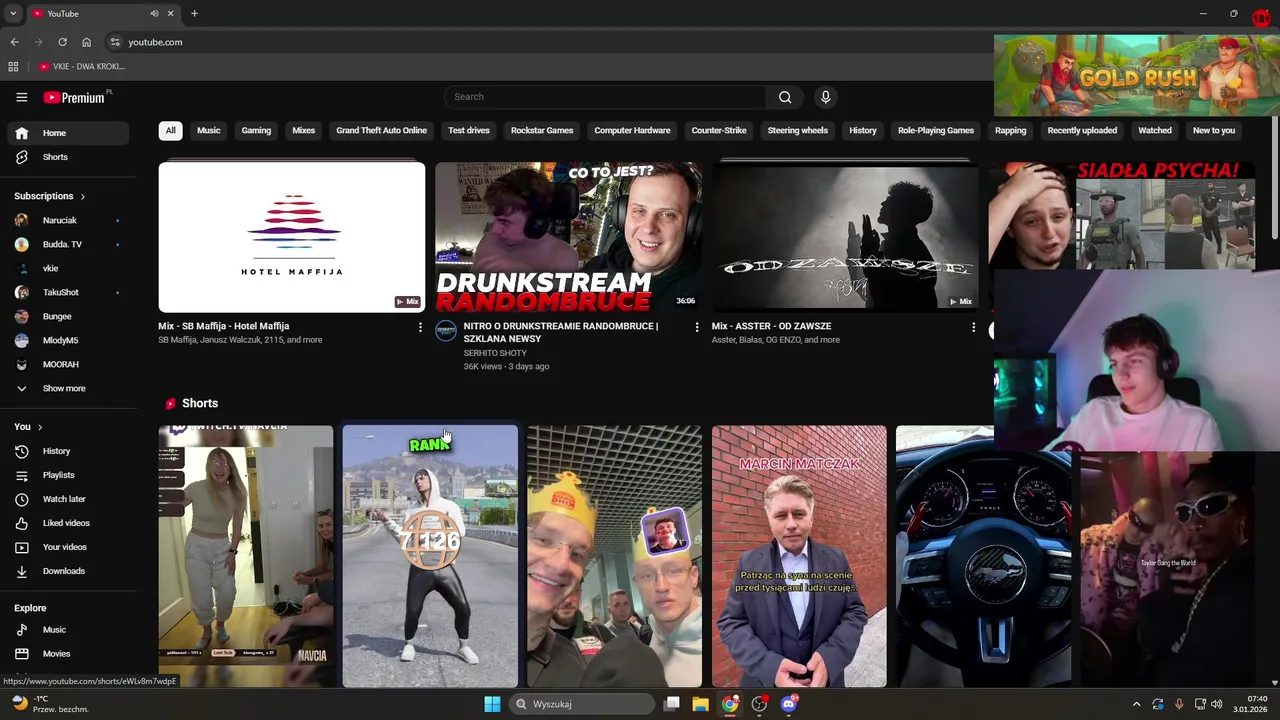Play OD ZAWSZE mix thumbnail
1280x720 pixels.
[x=845, y=237]
